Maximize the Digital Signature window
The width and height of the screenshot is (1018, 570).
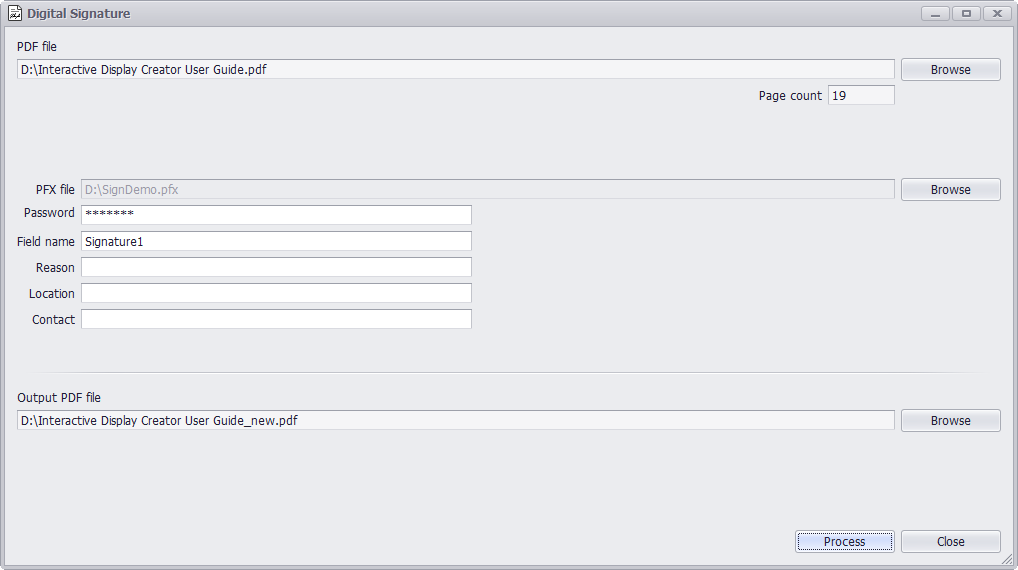pos(966,14)
